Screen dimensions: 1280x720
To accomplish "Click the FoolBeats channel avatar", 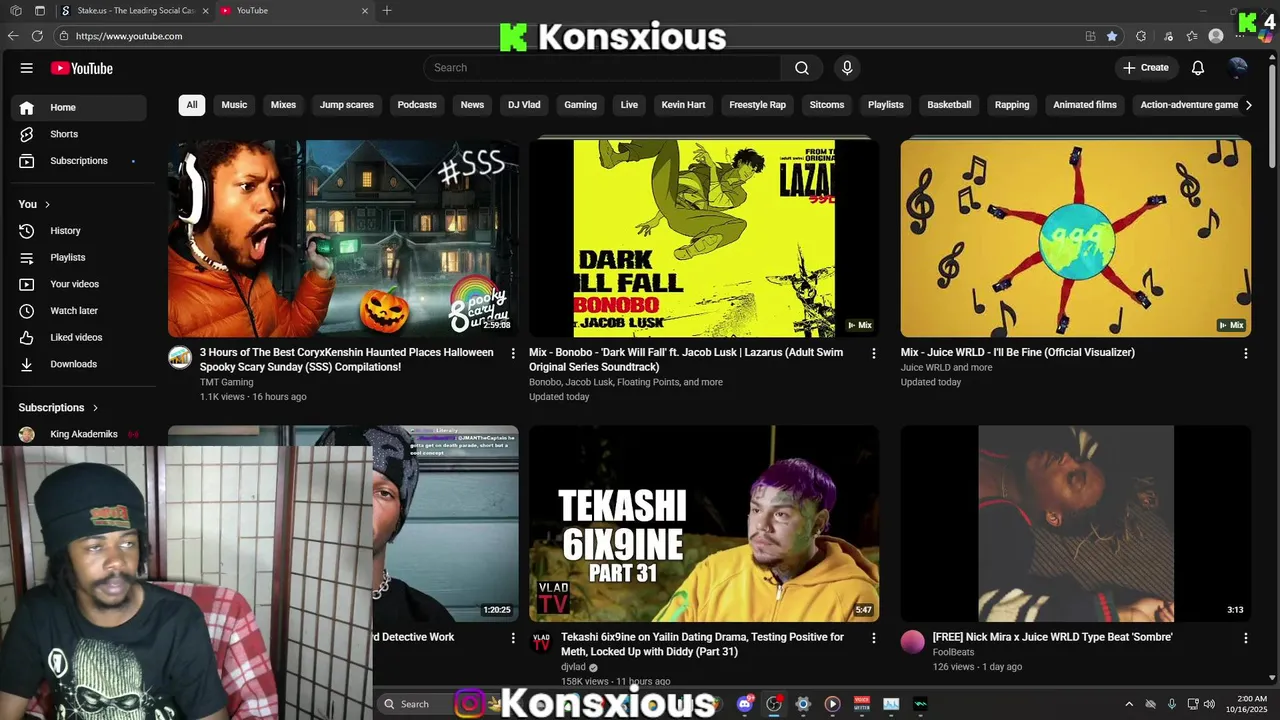I will tap(913, 642).
